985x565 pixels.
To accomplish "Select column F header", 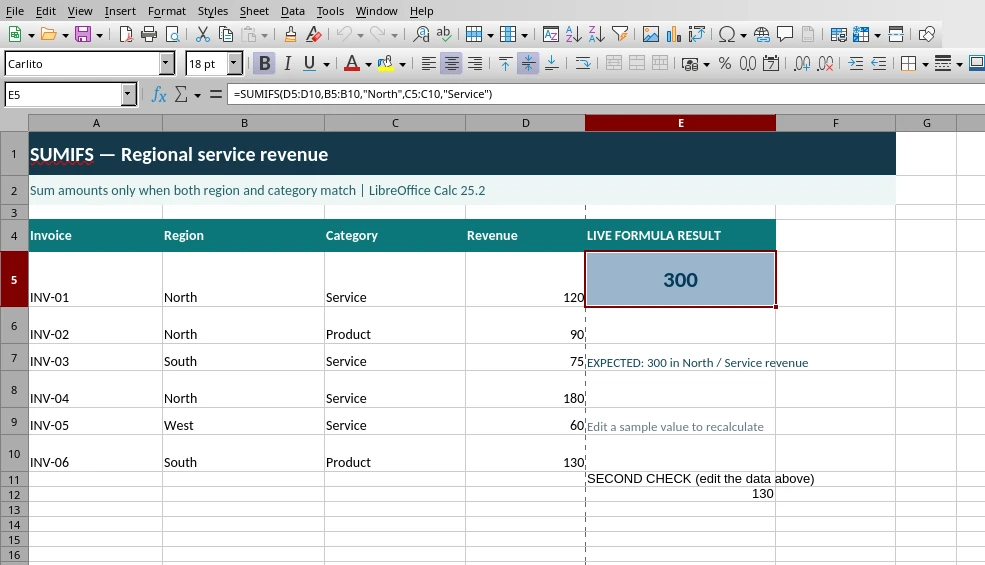I will click(x=835, y=123).
